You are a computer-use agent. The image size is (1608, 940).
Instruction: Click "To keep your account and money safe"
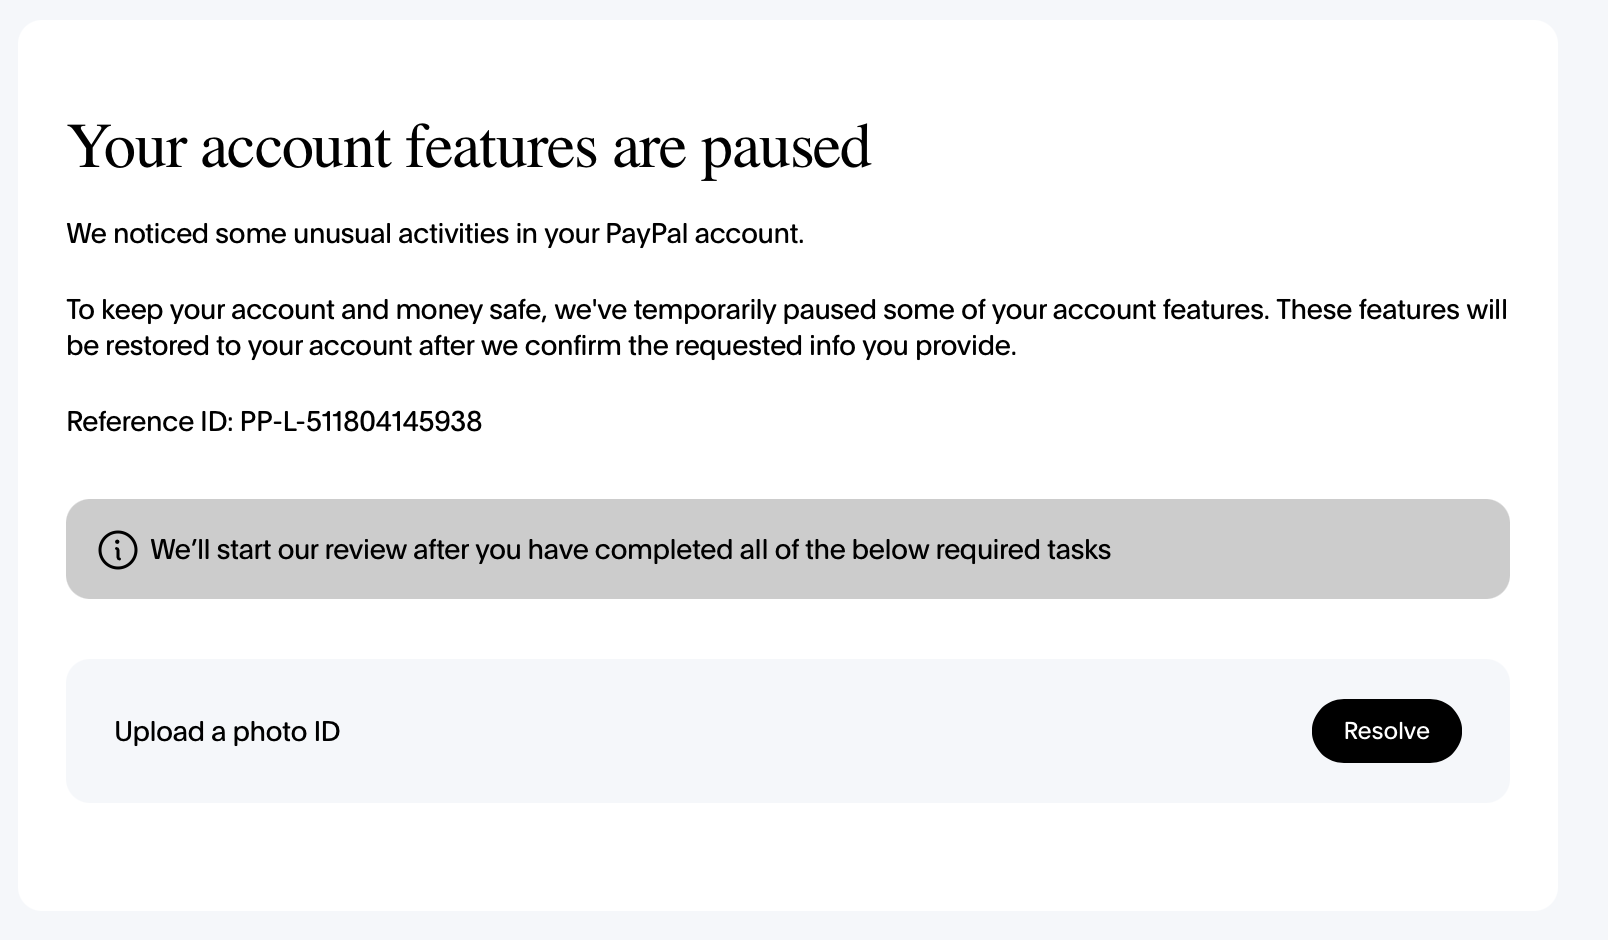tap(305, 310)
